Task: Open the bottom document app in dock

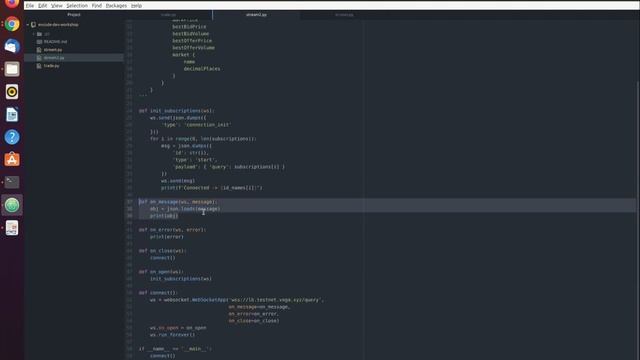Action: [12, 228]
